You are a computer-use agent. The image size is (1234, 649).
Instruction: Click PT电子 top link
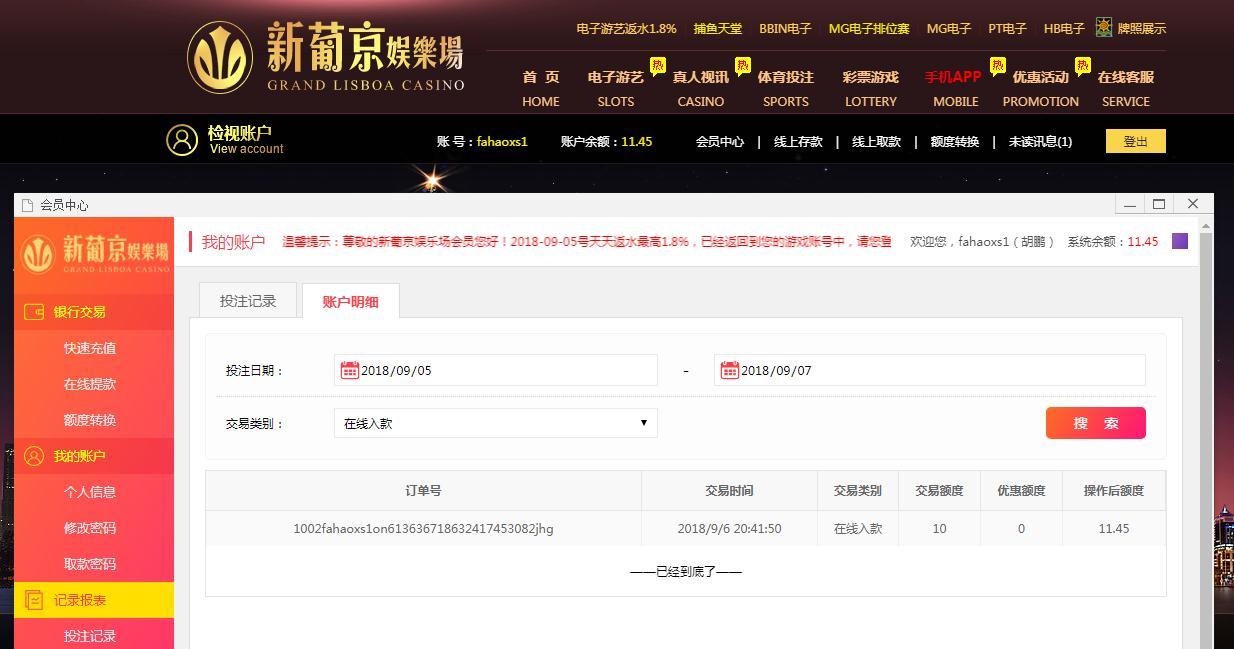[1007, 28]
